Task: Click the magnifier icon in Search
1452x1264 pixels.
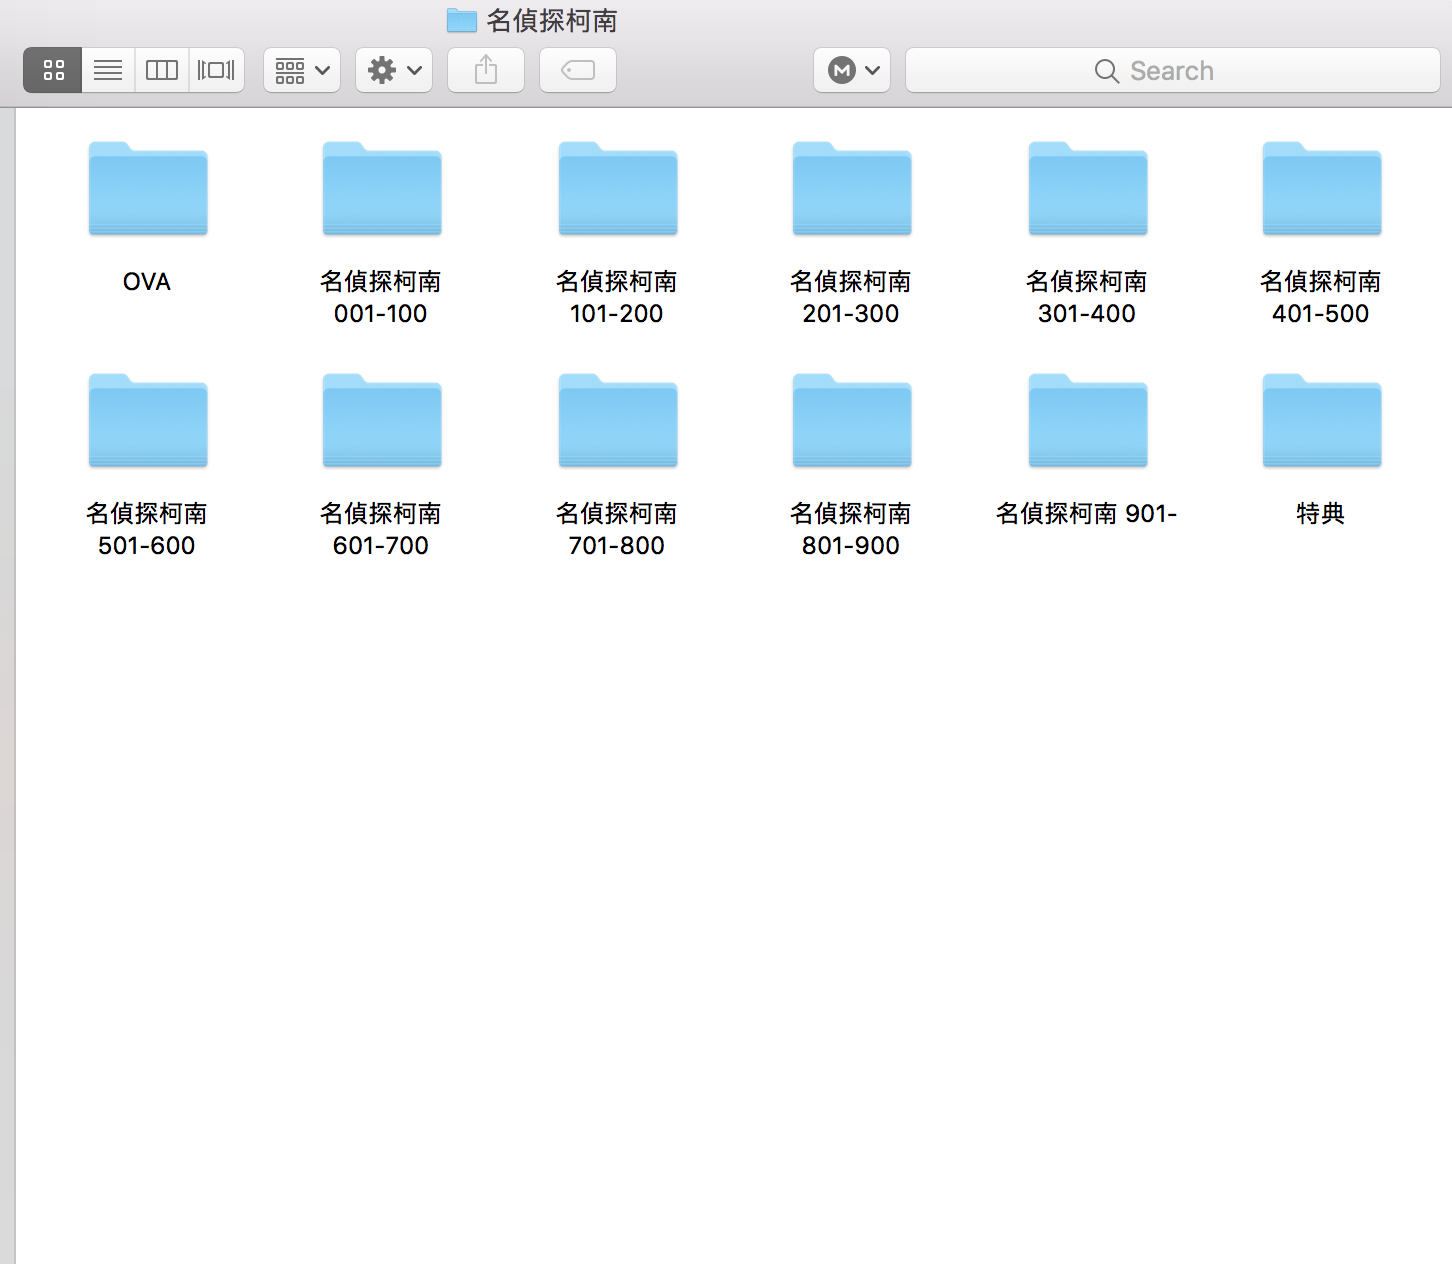Action: click(1106, 71)
